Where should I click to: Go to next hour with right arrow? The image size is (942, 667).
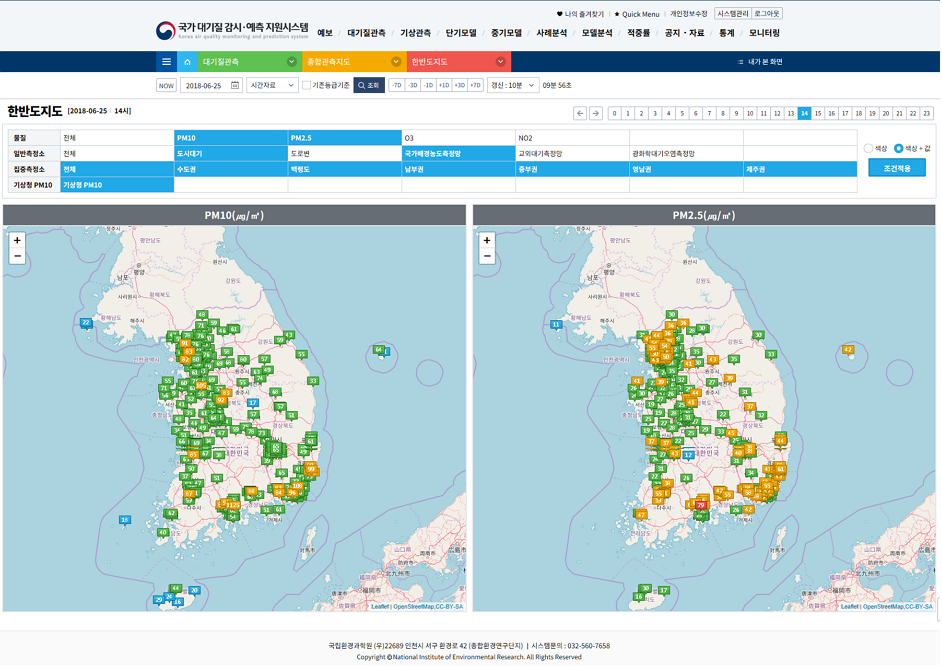tap(595, 113)
